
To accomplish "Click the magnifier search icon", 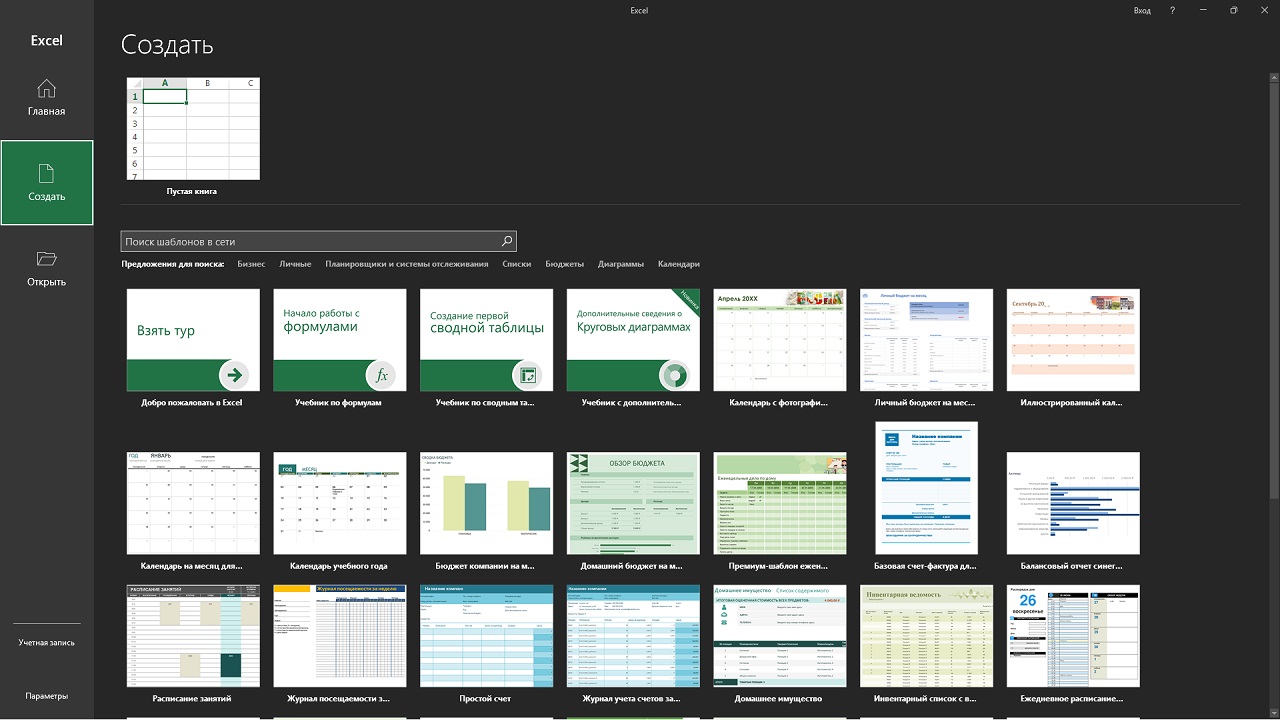I will (x=507, y=241).
